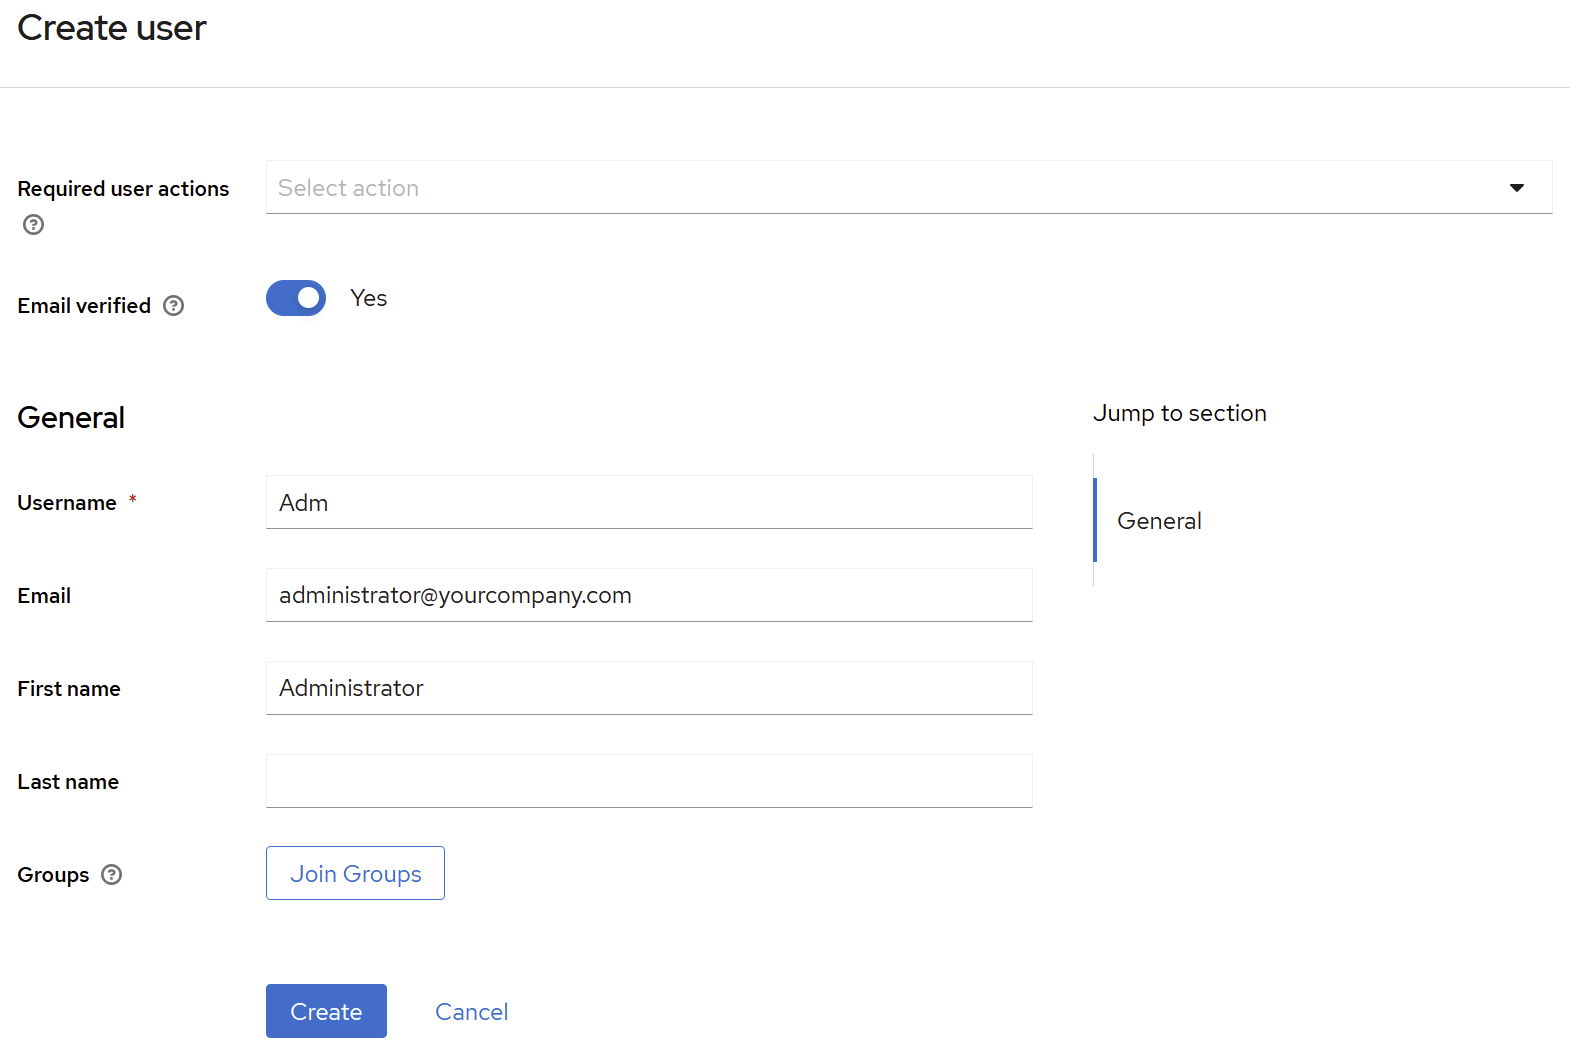Jump to General section in side navigation
1570x1059 pixels.
[1159, 521]
